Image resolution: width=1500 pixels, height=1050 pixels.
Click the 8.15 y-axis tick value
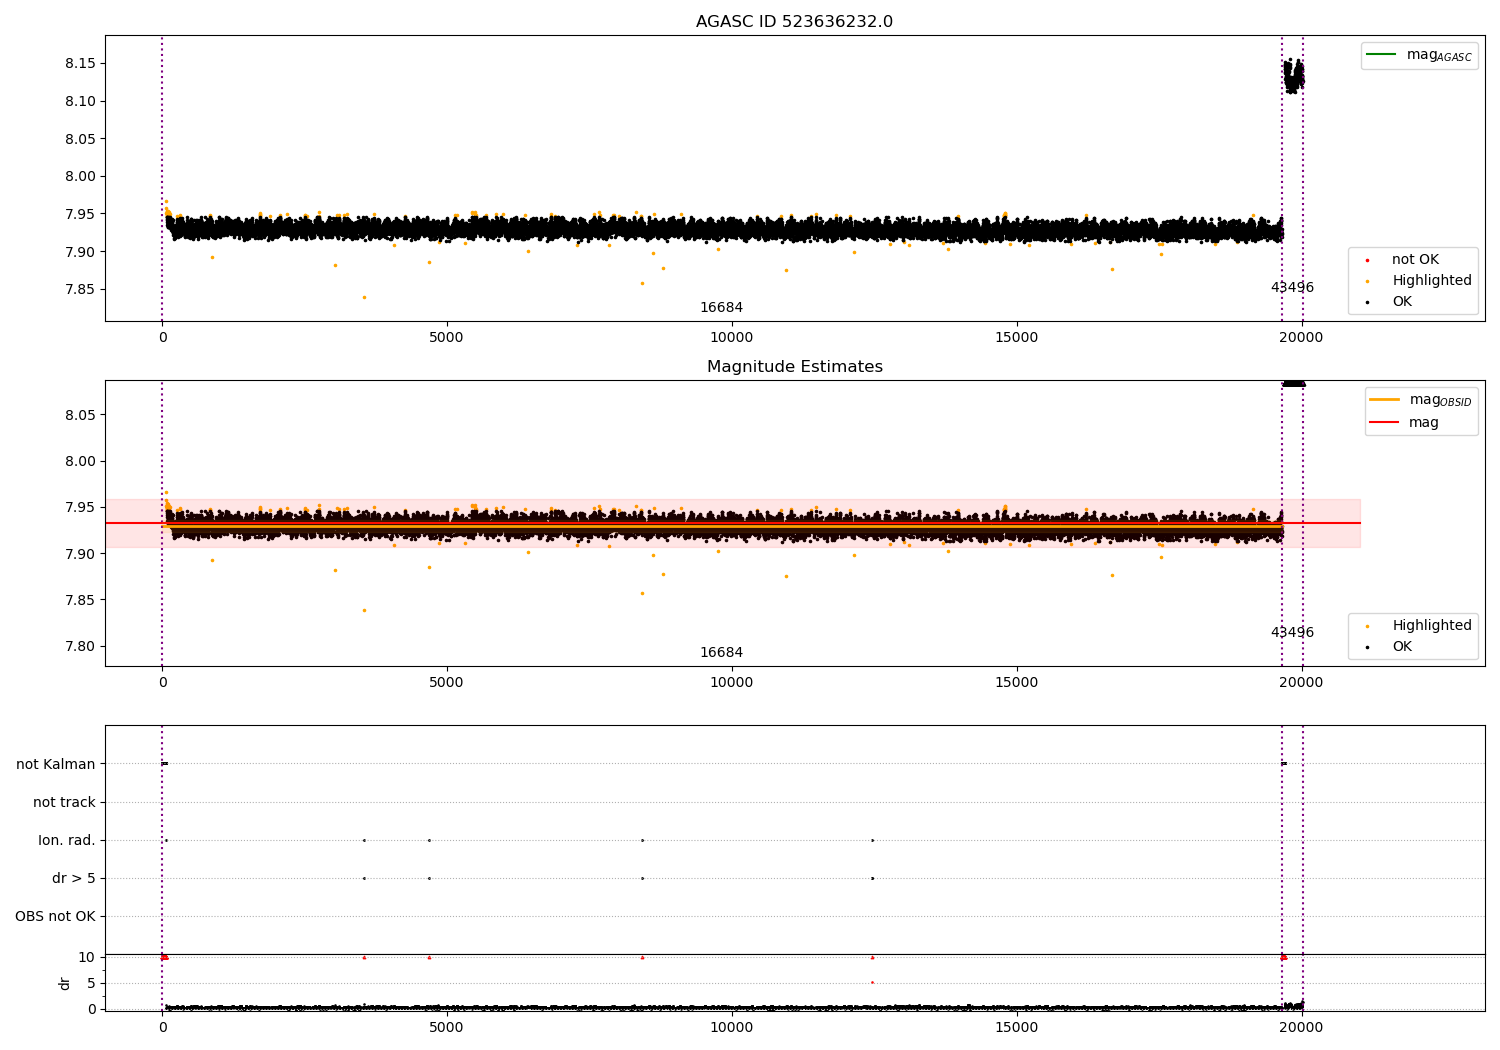click(80, 64)
